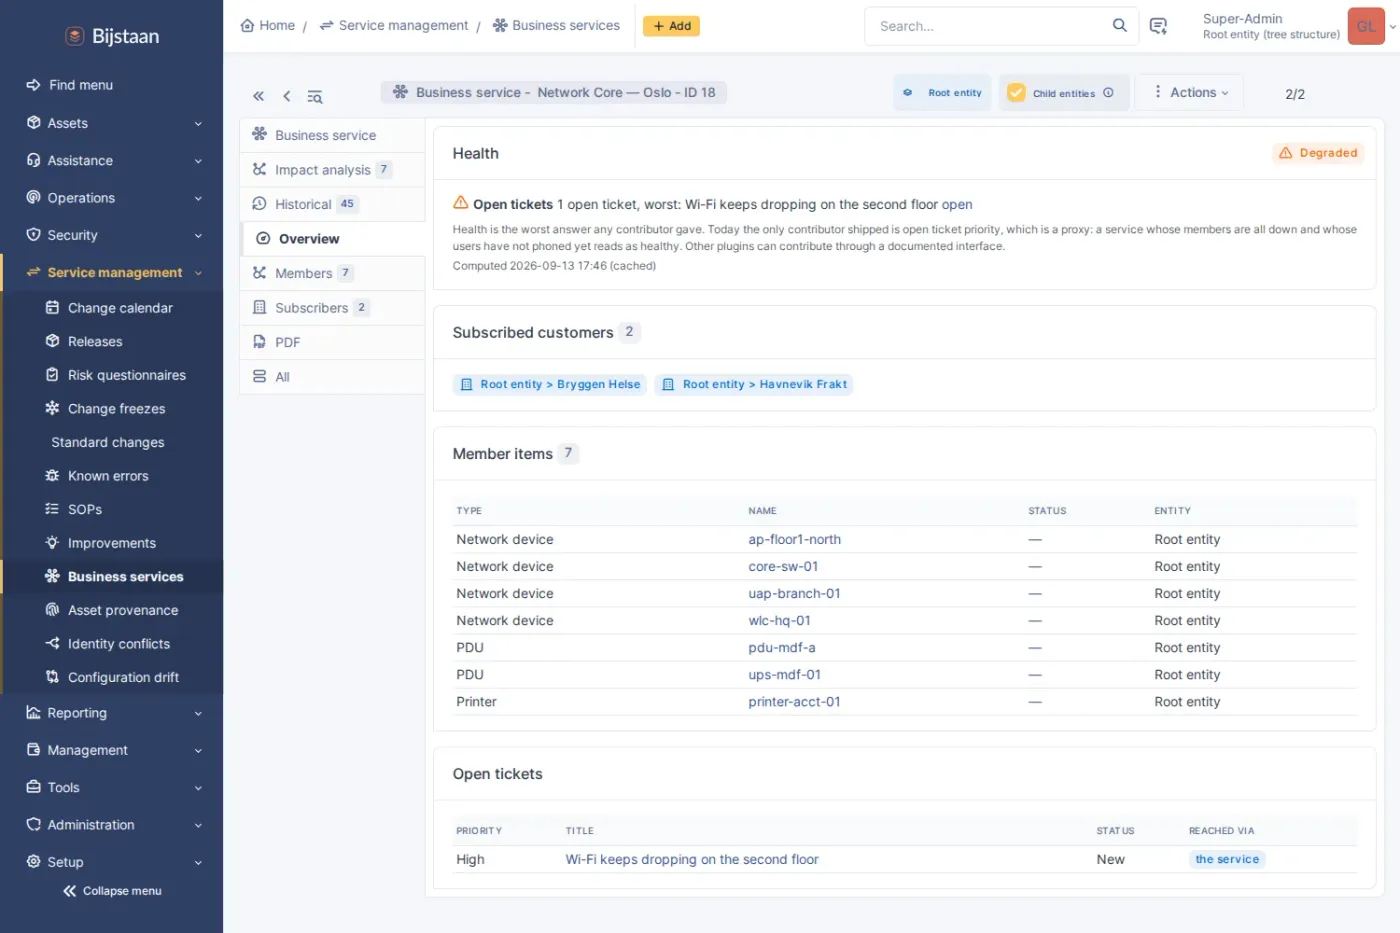The width and height of the screenshot is (1400, 933).
Task: Open the user profile dropdown chevron
Action: (x=1393, y=26)
